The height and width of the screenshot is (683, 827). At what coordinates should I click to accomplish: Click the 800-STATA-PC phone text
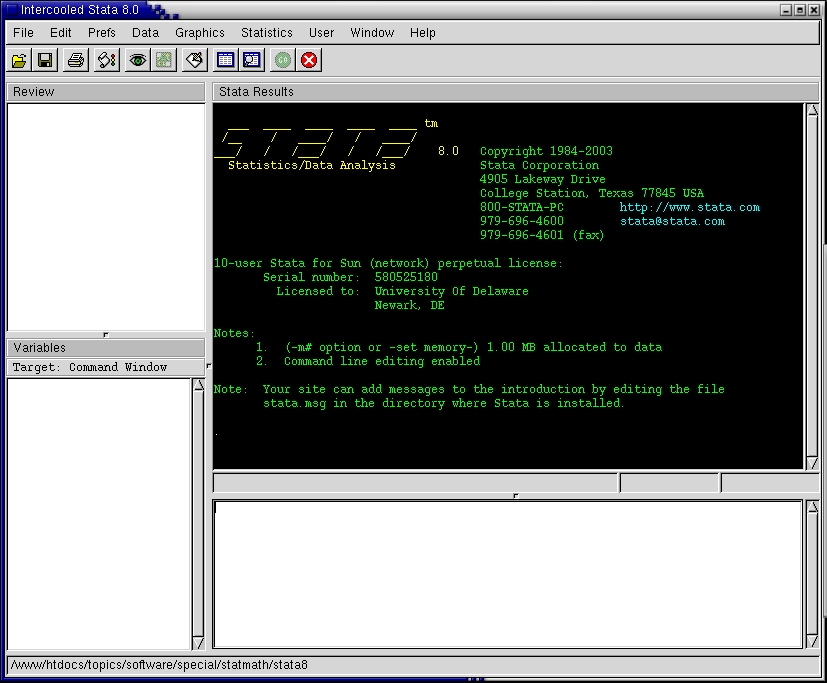coord(522,207)
